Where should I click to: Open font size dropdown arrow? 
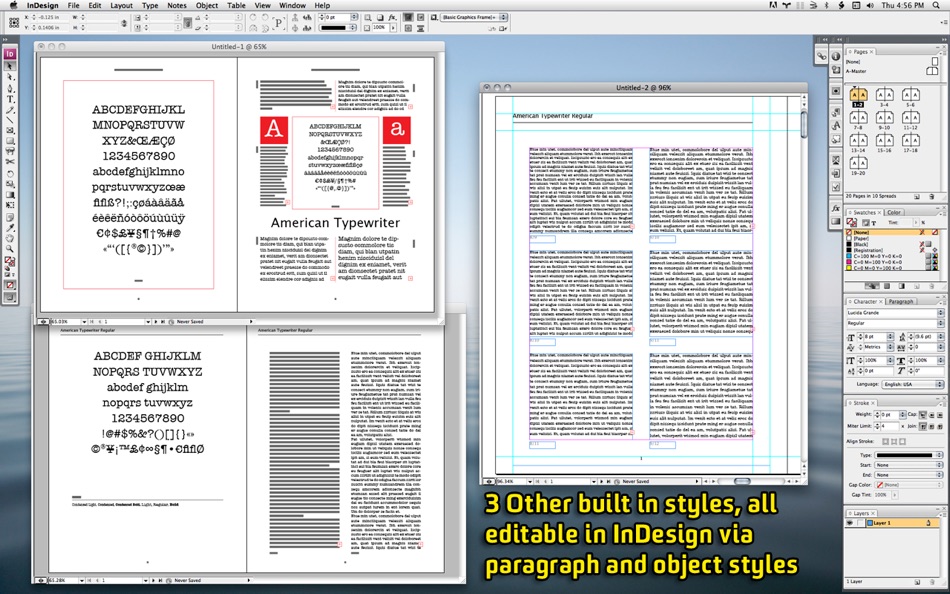[891, 336]
